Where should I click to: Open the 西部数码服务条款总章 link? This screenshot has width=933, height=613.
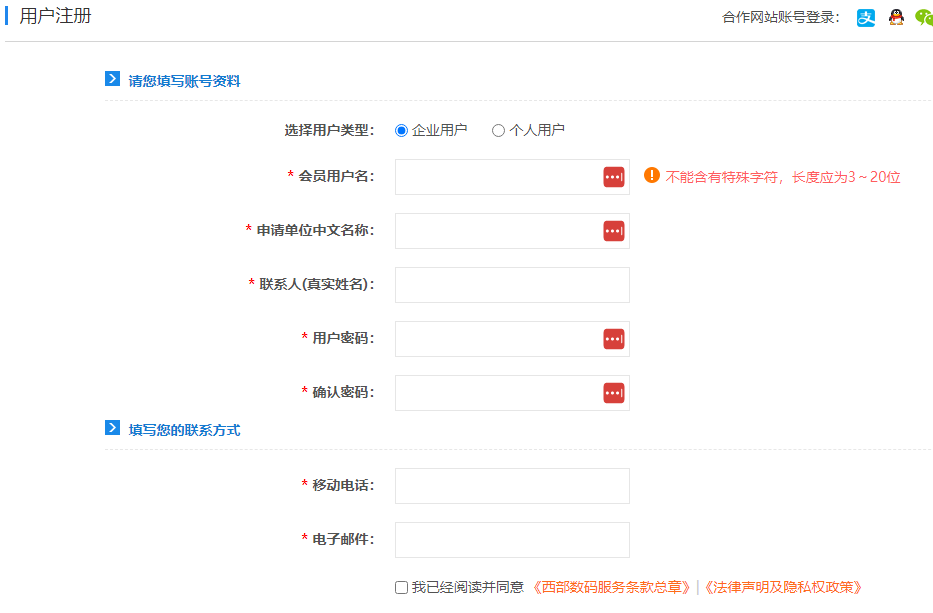click(612, 588)
